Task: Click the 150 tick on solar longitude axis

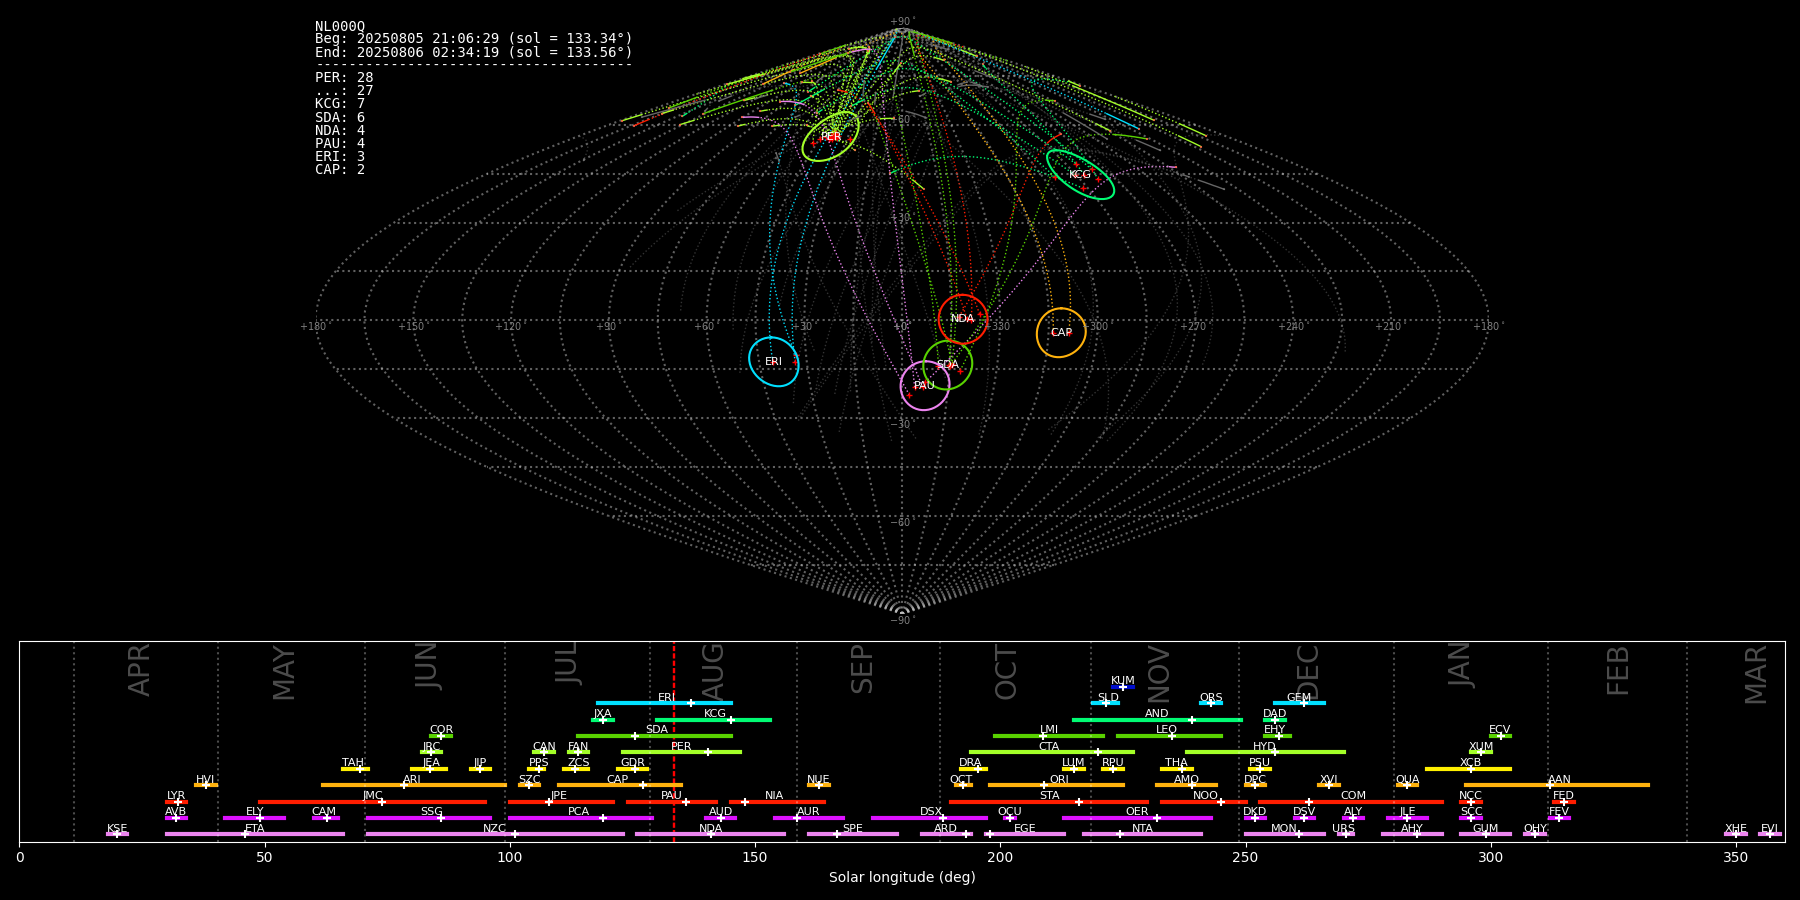Action: tap(755, 857)
